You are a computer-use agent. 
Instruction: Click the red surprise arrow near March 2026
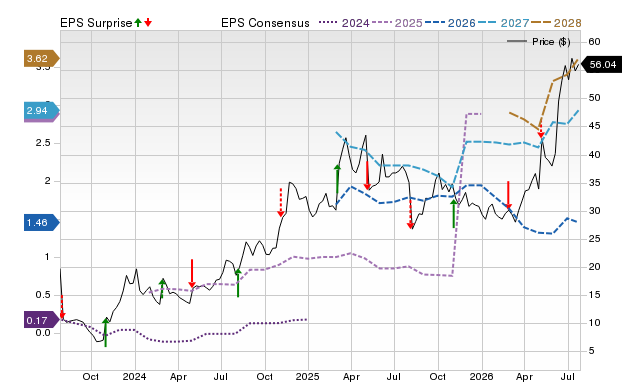tap(508, 195)
